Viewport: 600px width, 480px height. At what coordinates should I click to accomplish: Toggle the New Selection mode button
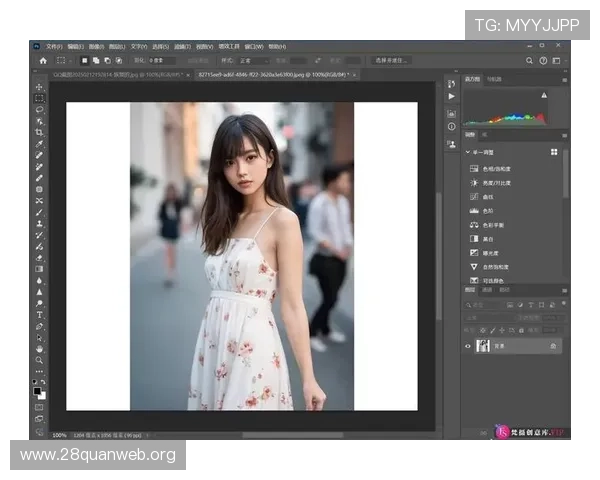(83, 60)
